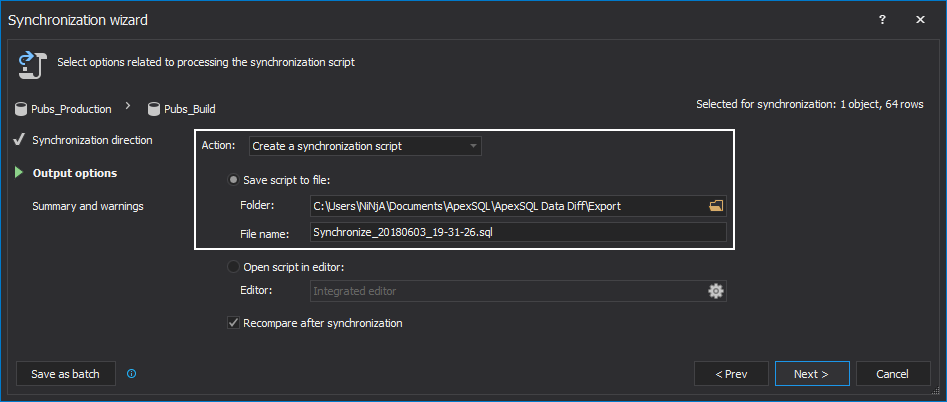The height and width of the screenshot is (402, 947).
Task: Click the Pubs_Build database icon
Action: coord(154,109)
